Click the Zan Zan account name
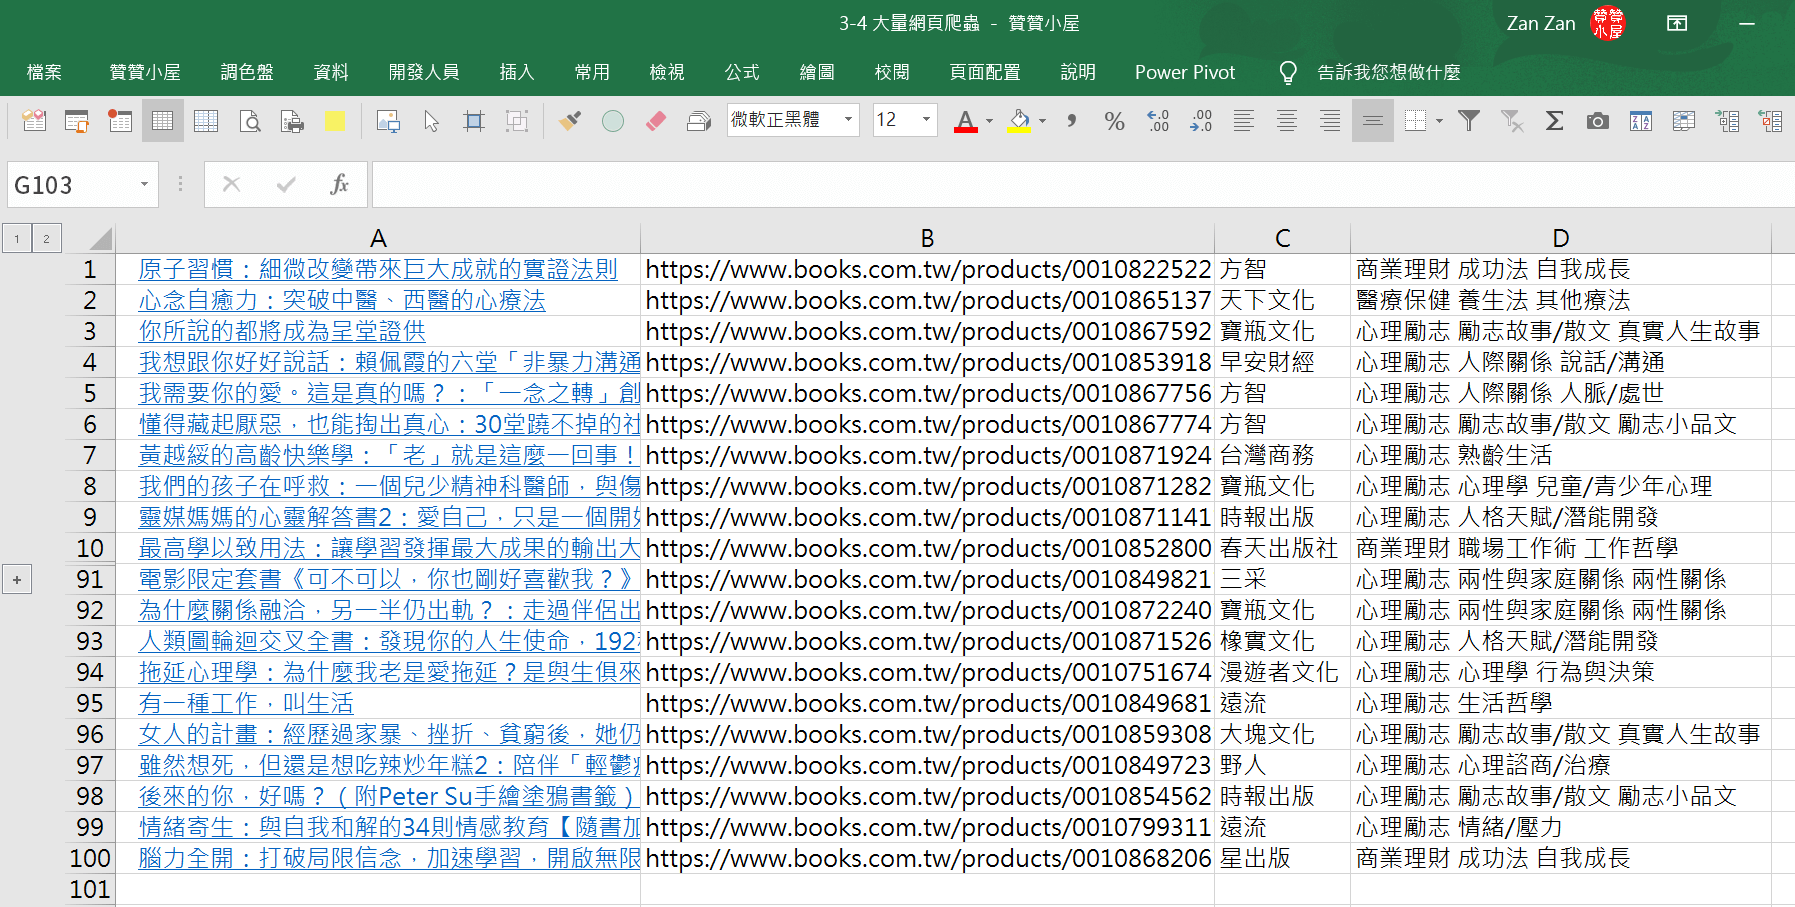The image size is (1795, 907). click(1541, 23)
